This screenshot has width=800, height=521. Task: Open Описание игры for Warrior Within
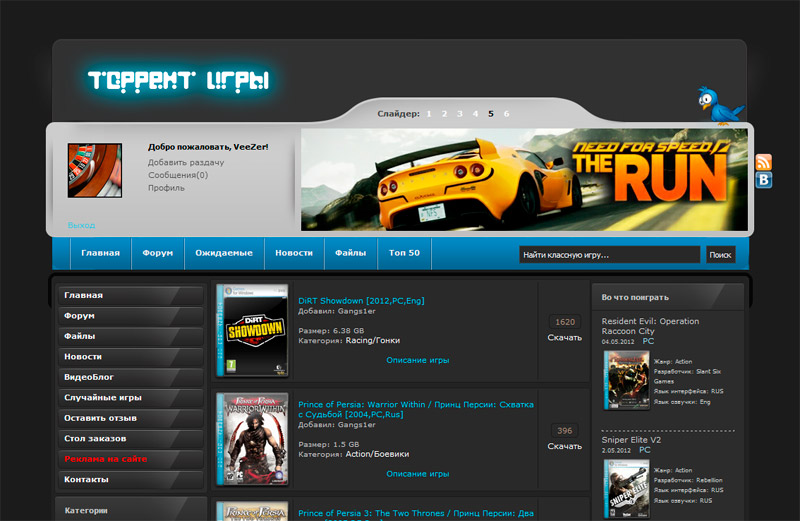click(417, 474)
